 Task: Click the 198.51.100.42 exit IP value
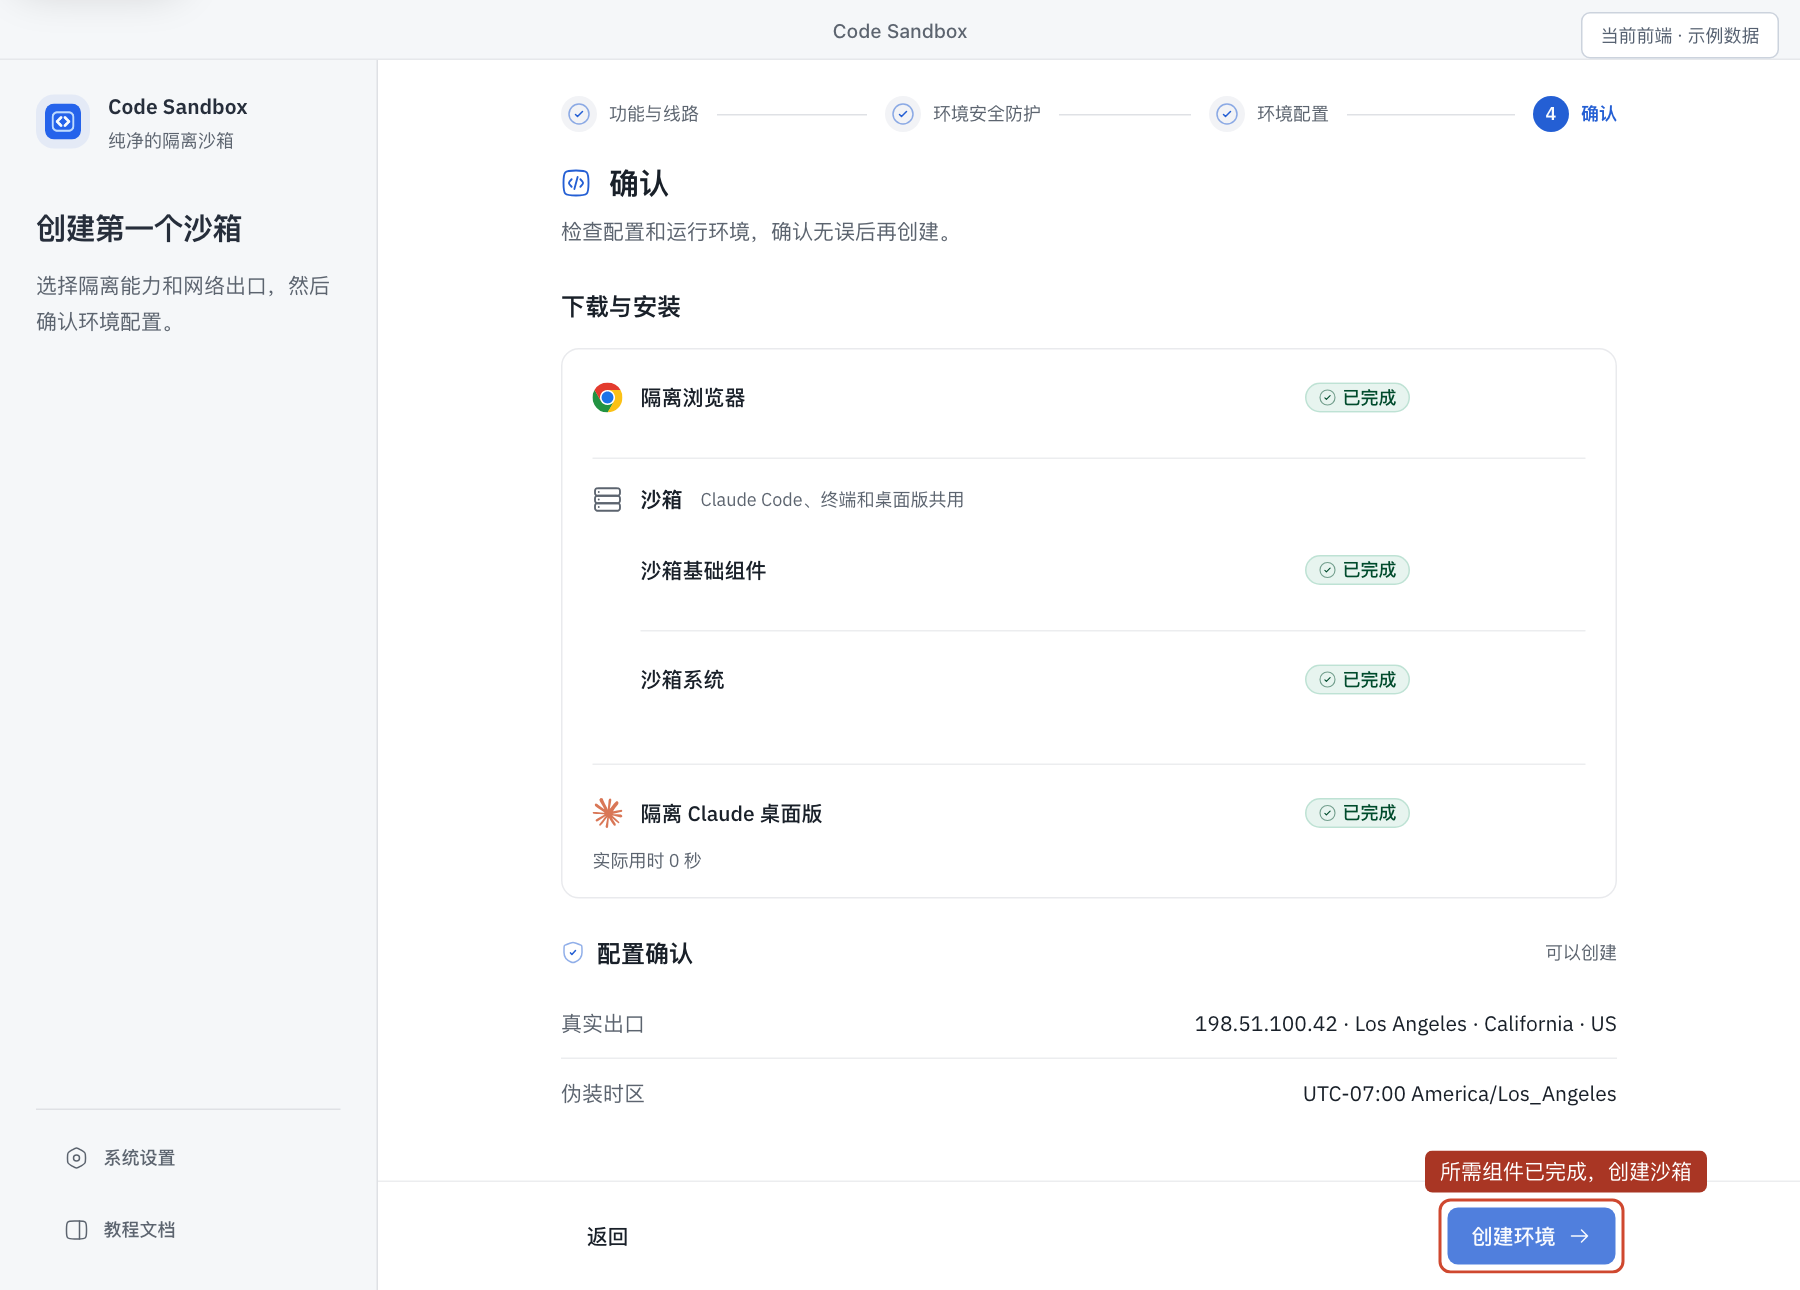[x=1405, y=1024]
